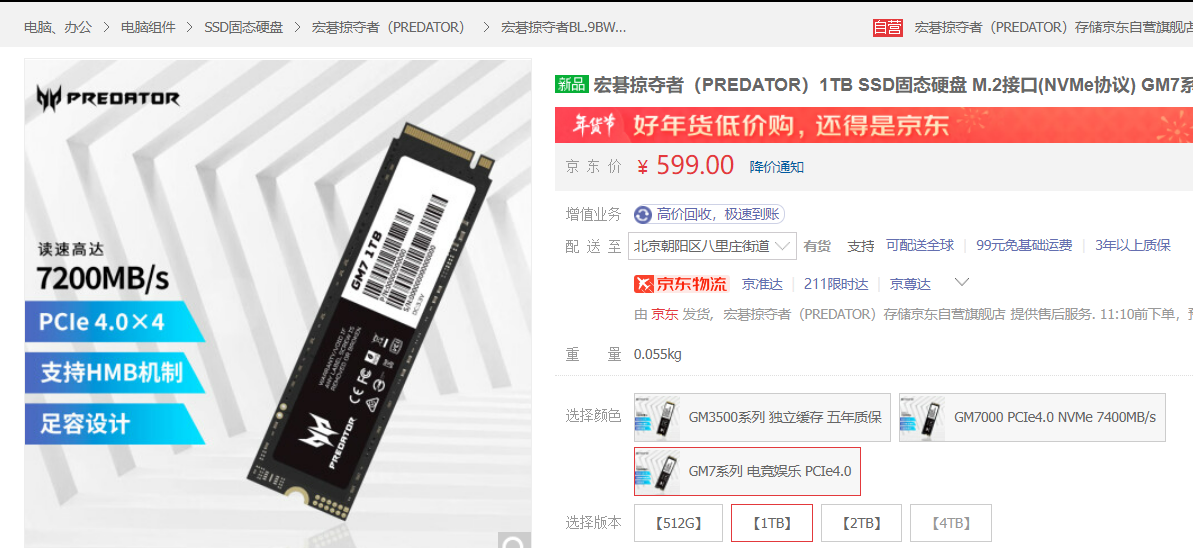
Task: Select GM3500系列 thumbnail option
Action: [760, 417]
